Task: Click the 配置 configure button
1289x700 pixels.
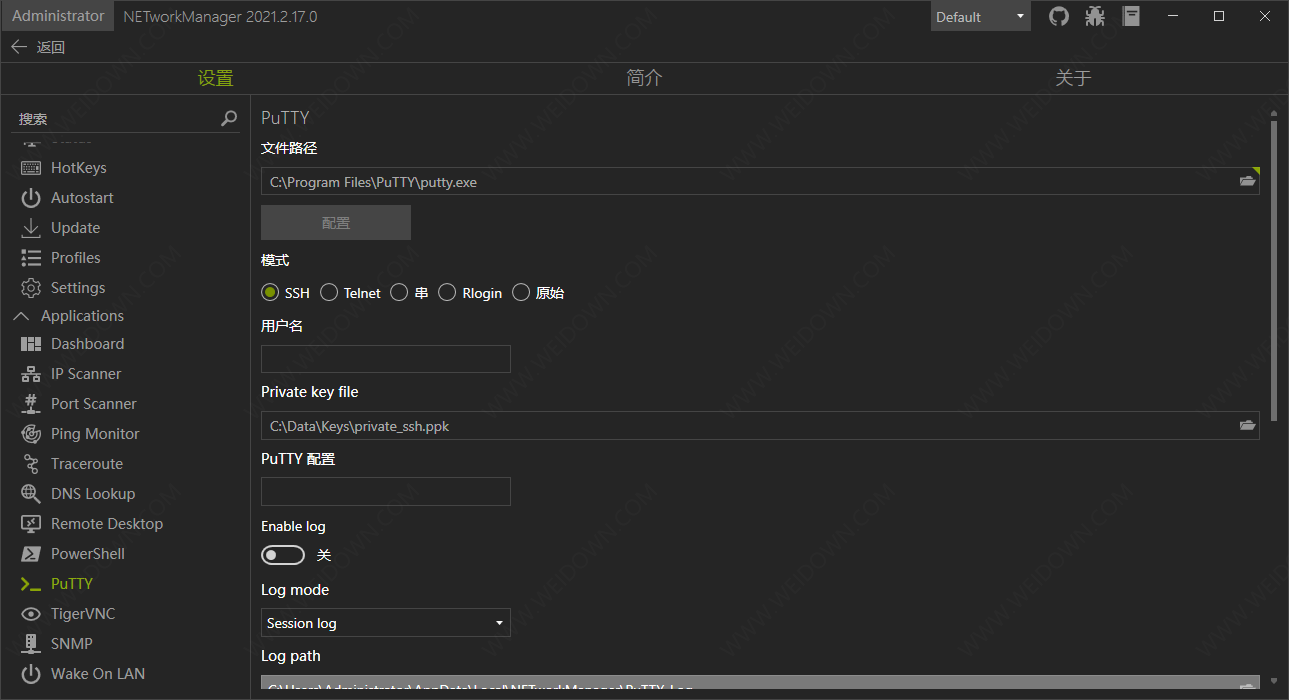Action: (x=336, y=223)
